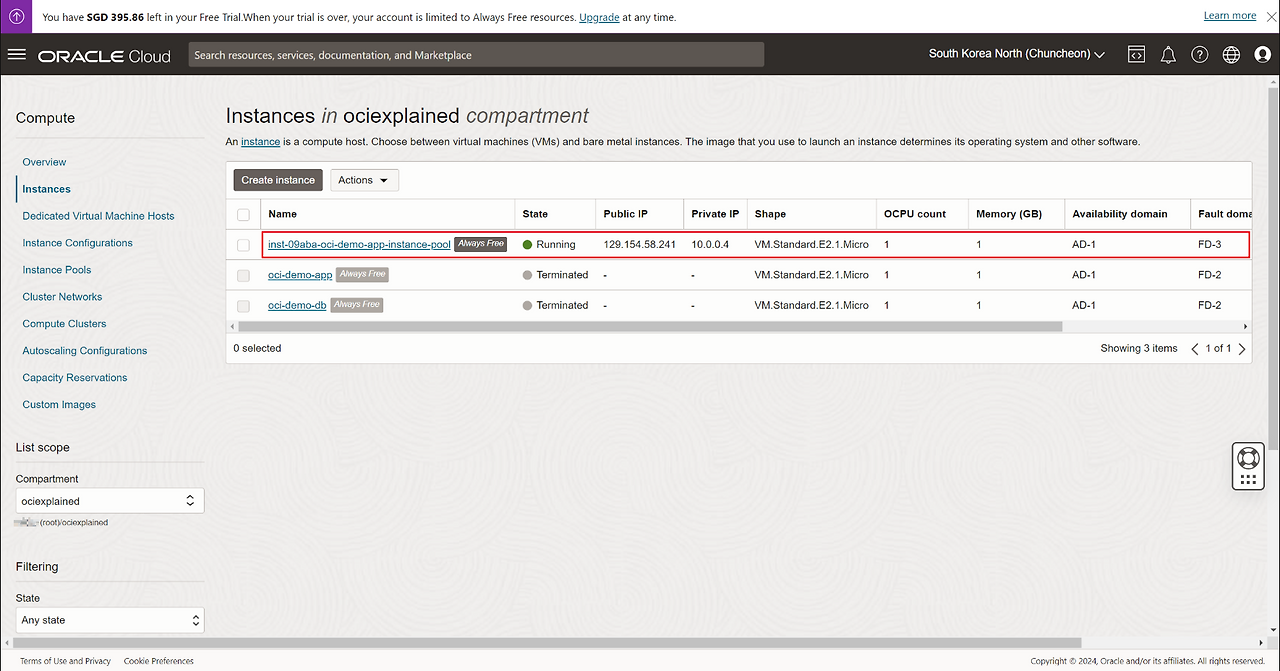This screenshot has width=1280, height=671.
Task: Open the Compartment selector dropdown
Action: click(x=110, y=501)
